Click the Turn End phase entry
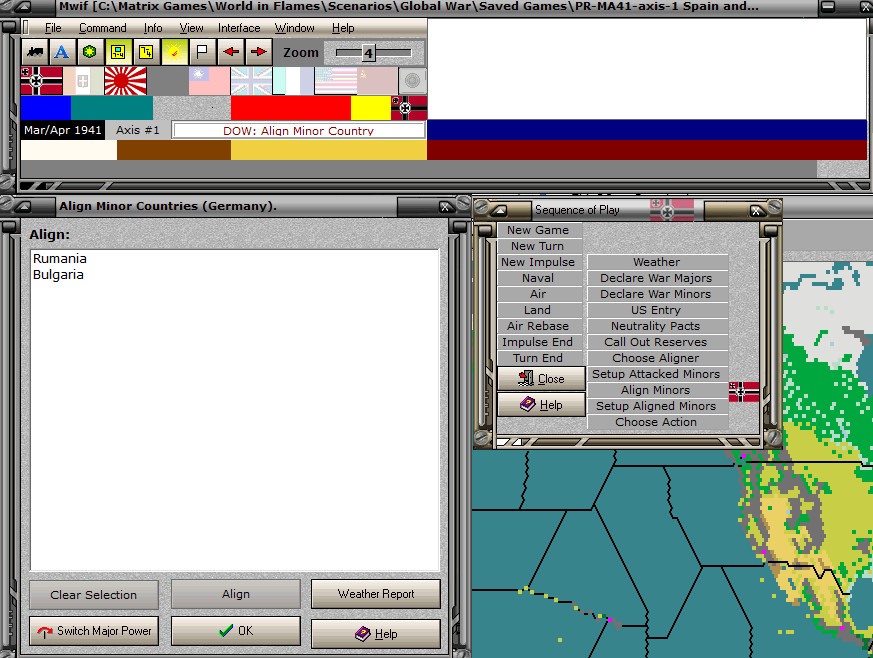This screenshot has width=873, height=658. tap(538, 358)
